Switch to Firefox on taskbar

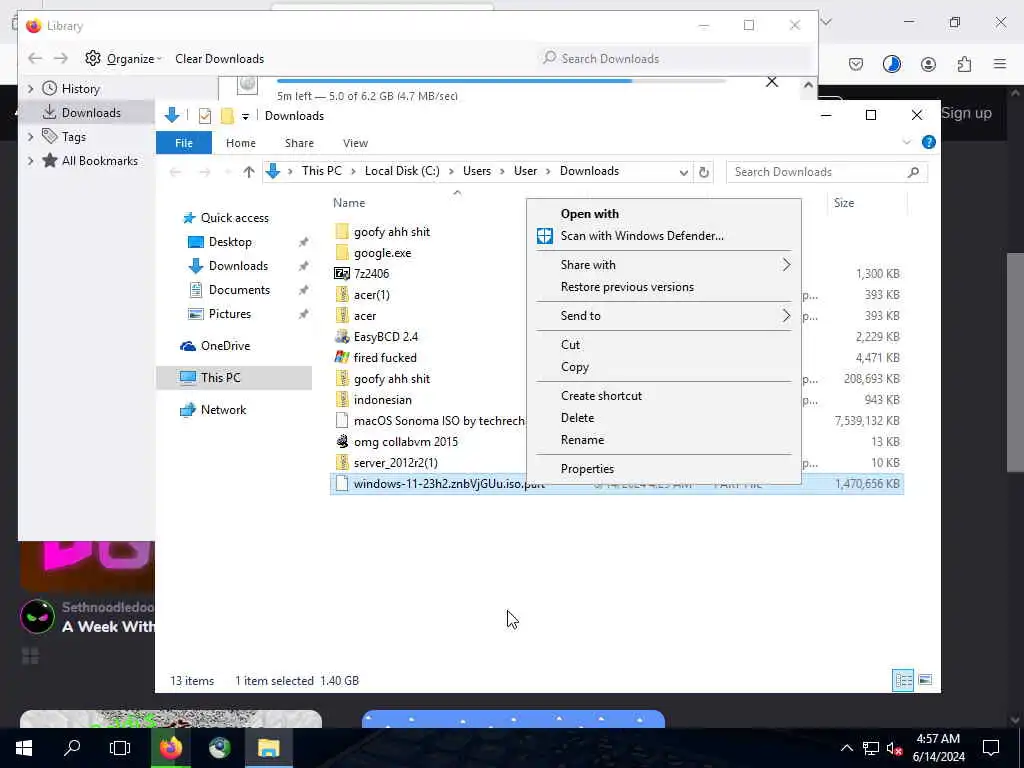pyautogui.click(x=171, y=748)
